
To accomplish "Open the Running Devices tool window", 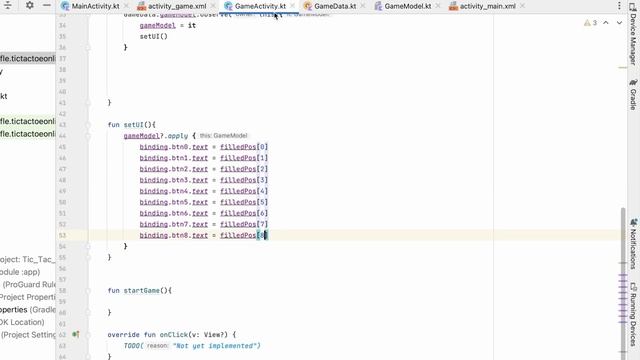I will (633, 314).
